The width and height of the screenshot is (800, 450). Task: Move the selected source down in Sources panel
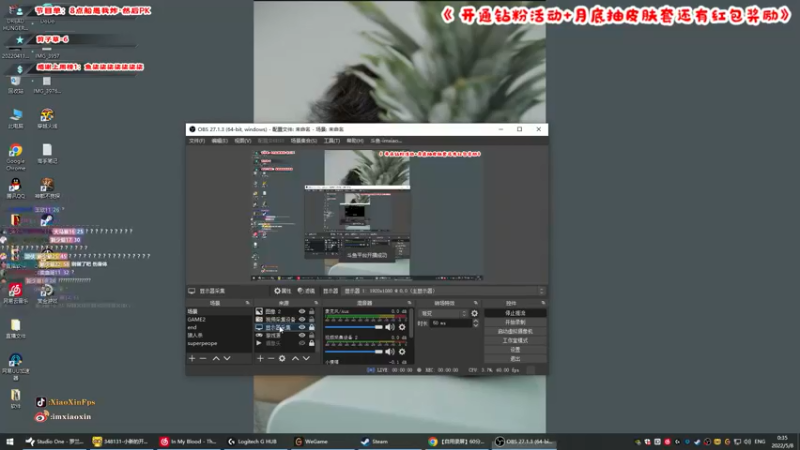coord(306,359)
